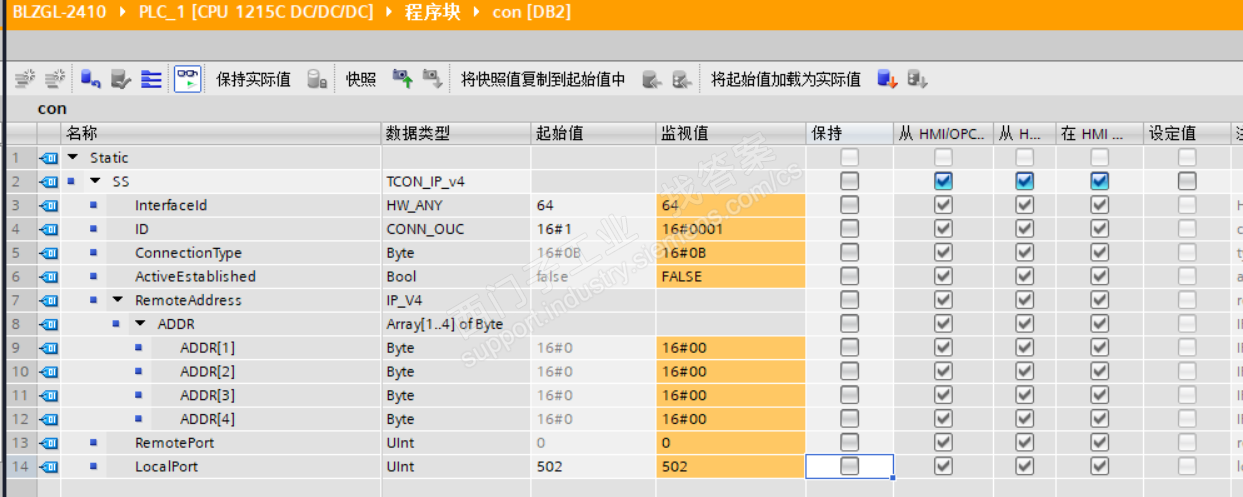Click the ActiveEstablished variable name
Image resolution: width=1243 pixels, height=497 pixels.
[x=195, y=277]
